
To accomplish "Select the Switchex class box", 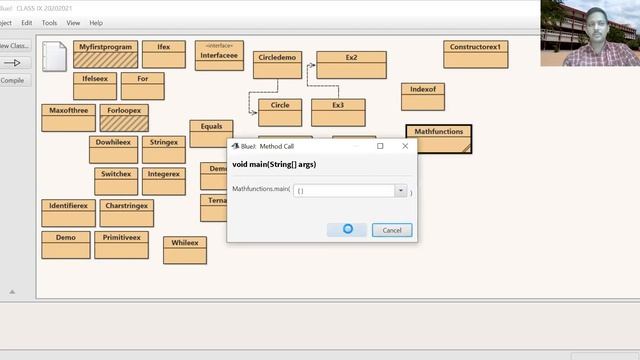I will (x=116, y=181).
